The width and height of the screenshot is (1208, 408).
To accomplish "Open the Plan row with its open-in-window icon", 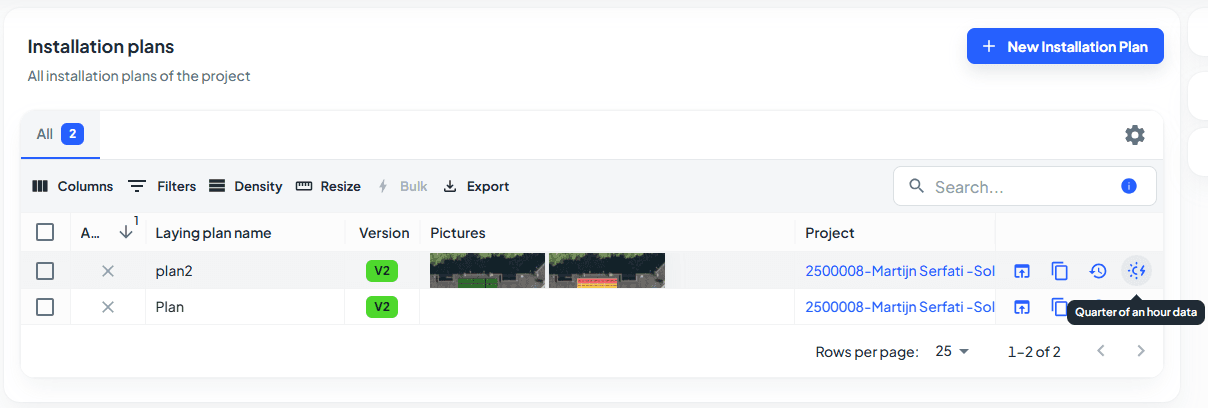I will [1021, 307].
